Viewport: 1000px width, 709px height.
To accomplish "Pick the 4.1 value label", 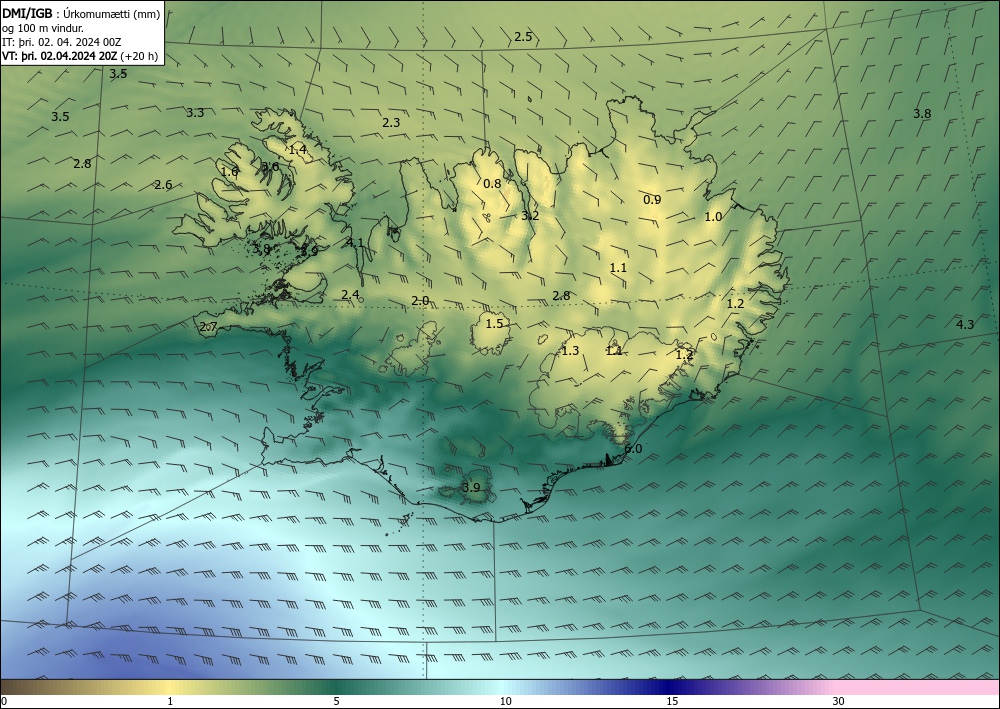I will [355, 242].
